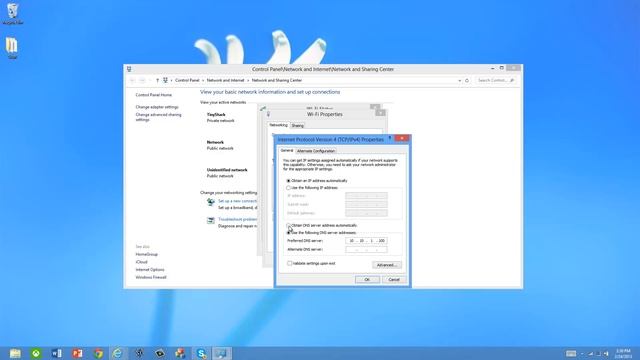The image size is (640, 360).
Task: Switch to the Alternate Configuration tab
Action: point(316,151)
